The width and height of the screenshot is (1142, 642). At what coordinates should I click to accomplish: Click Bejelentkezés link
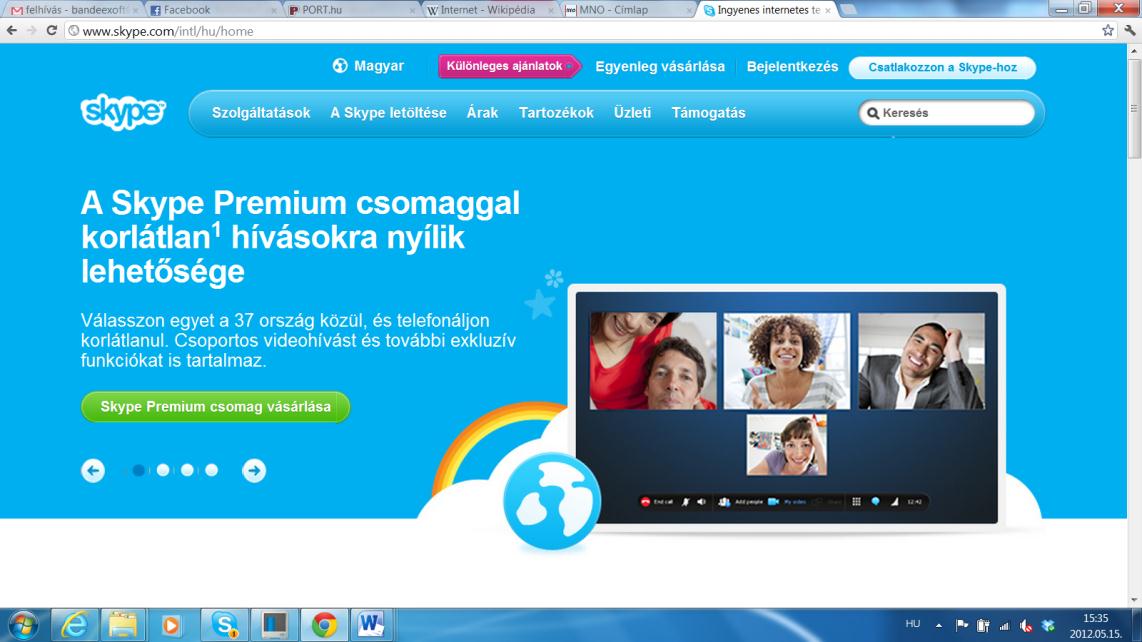(x=792, y=66)
